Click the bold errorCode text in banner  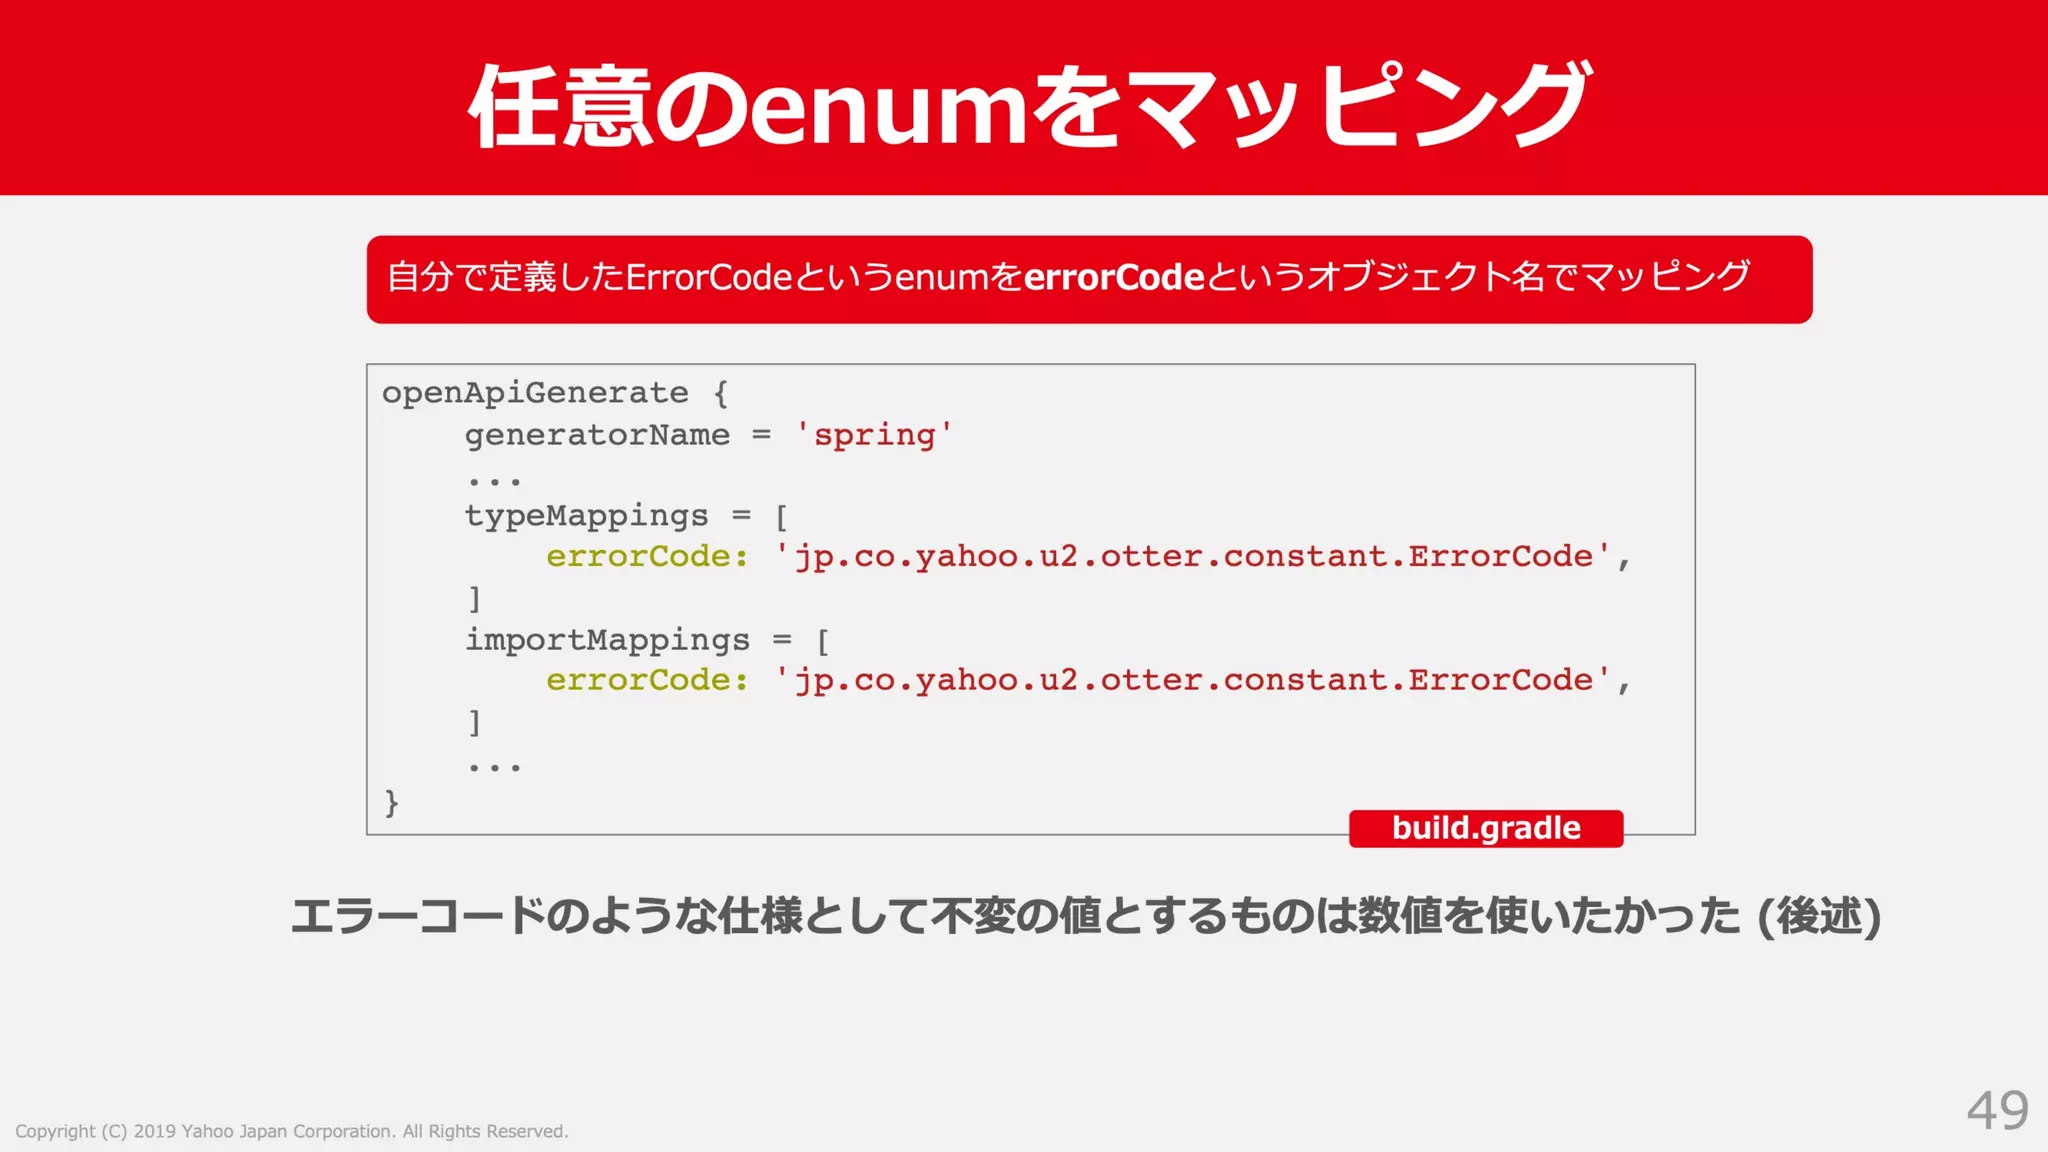coord(1113,277)
